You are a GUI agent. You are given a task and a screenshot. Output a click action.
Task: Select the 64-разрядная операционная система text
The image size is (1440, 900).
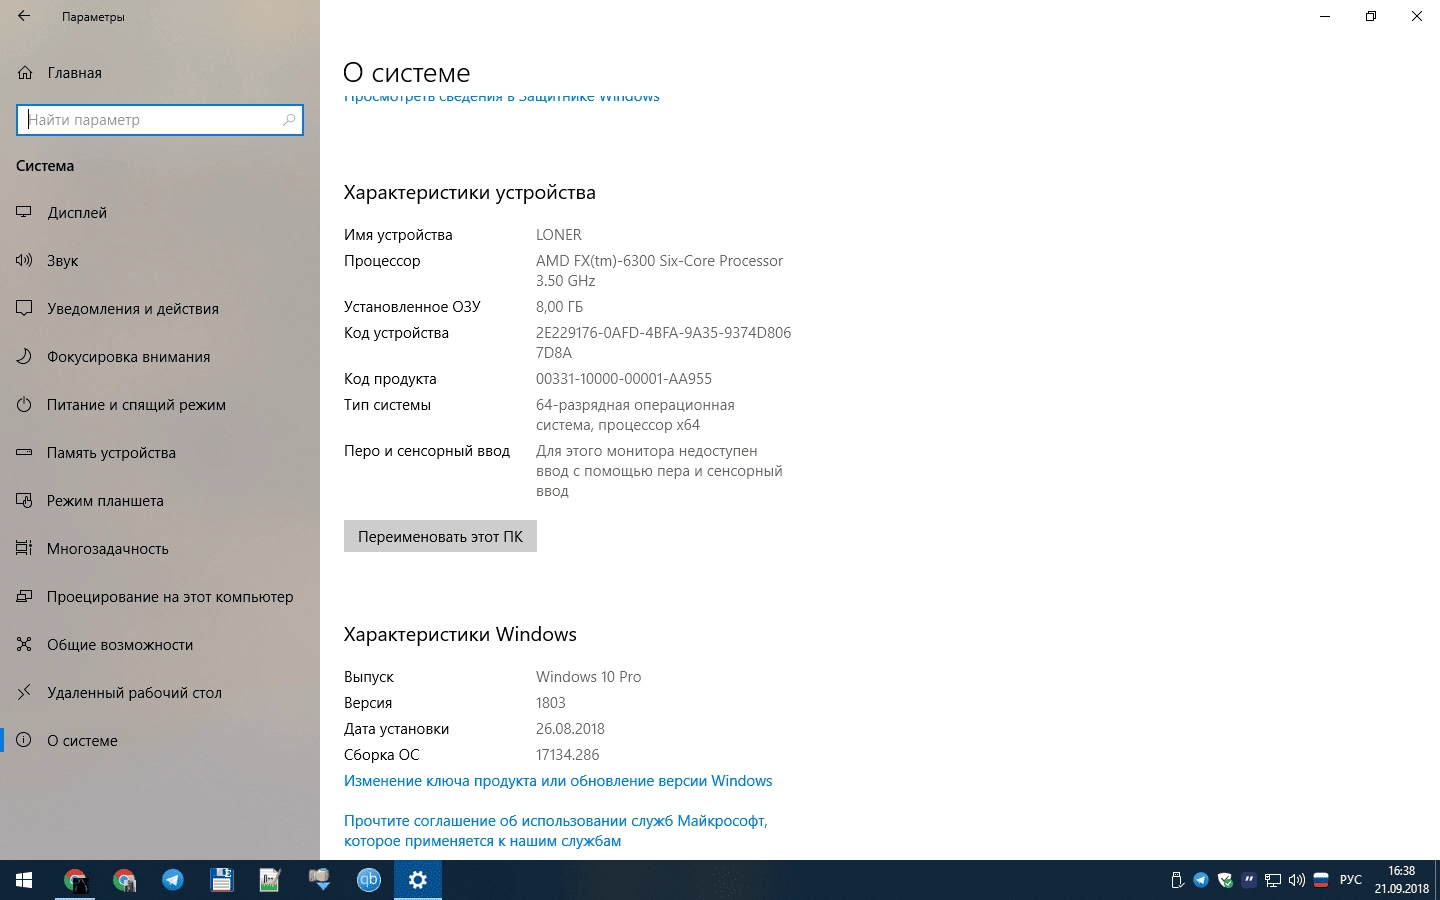[x=636, y=415]
